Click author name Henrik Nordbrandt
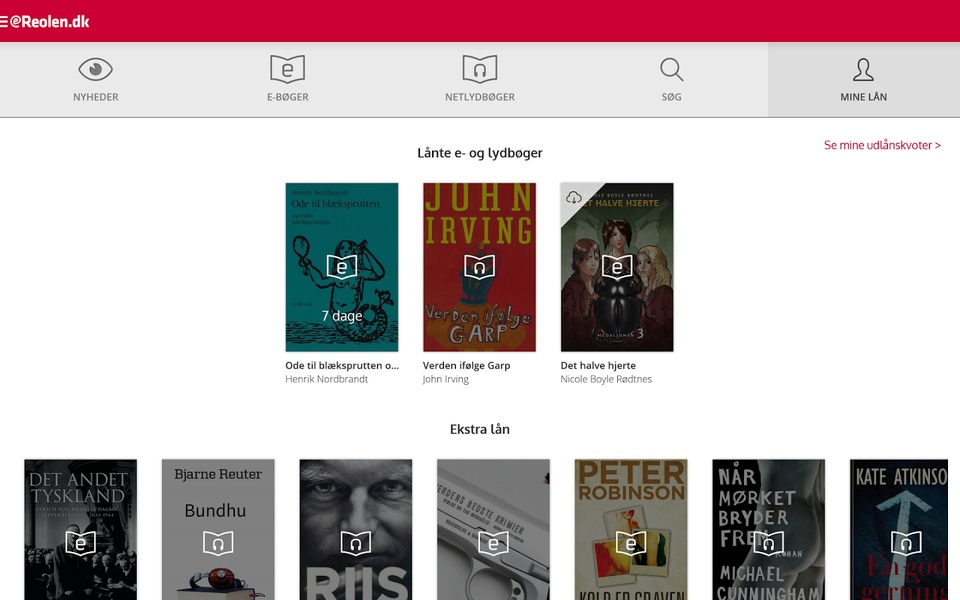960x600 pixels. pyautogui.click(x=326, y=379)
